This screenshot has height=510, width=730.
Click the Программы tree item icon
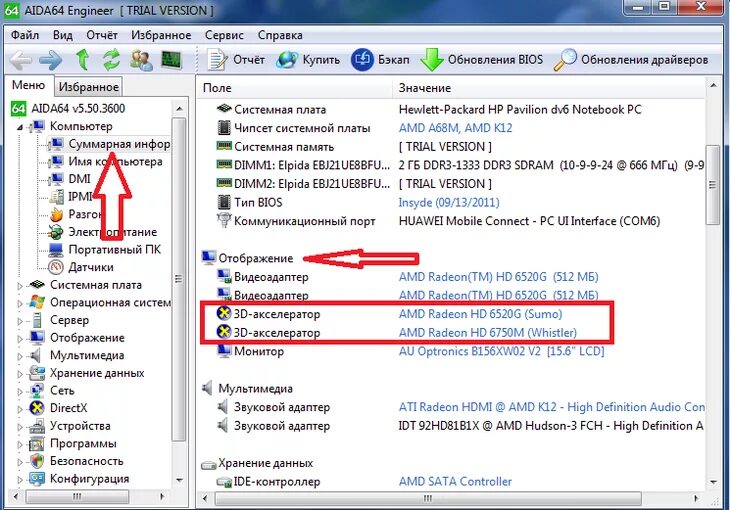coord(36,443)
